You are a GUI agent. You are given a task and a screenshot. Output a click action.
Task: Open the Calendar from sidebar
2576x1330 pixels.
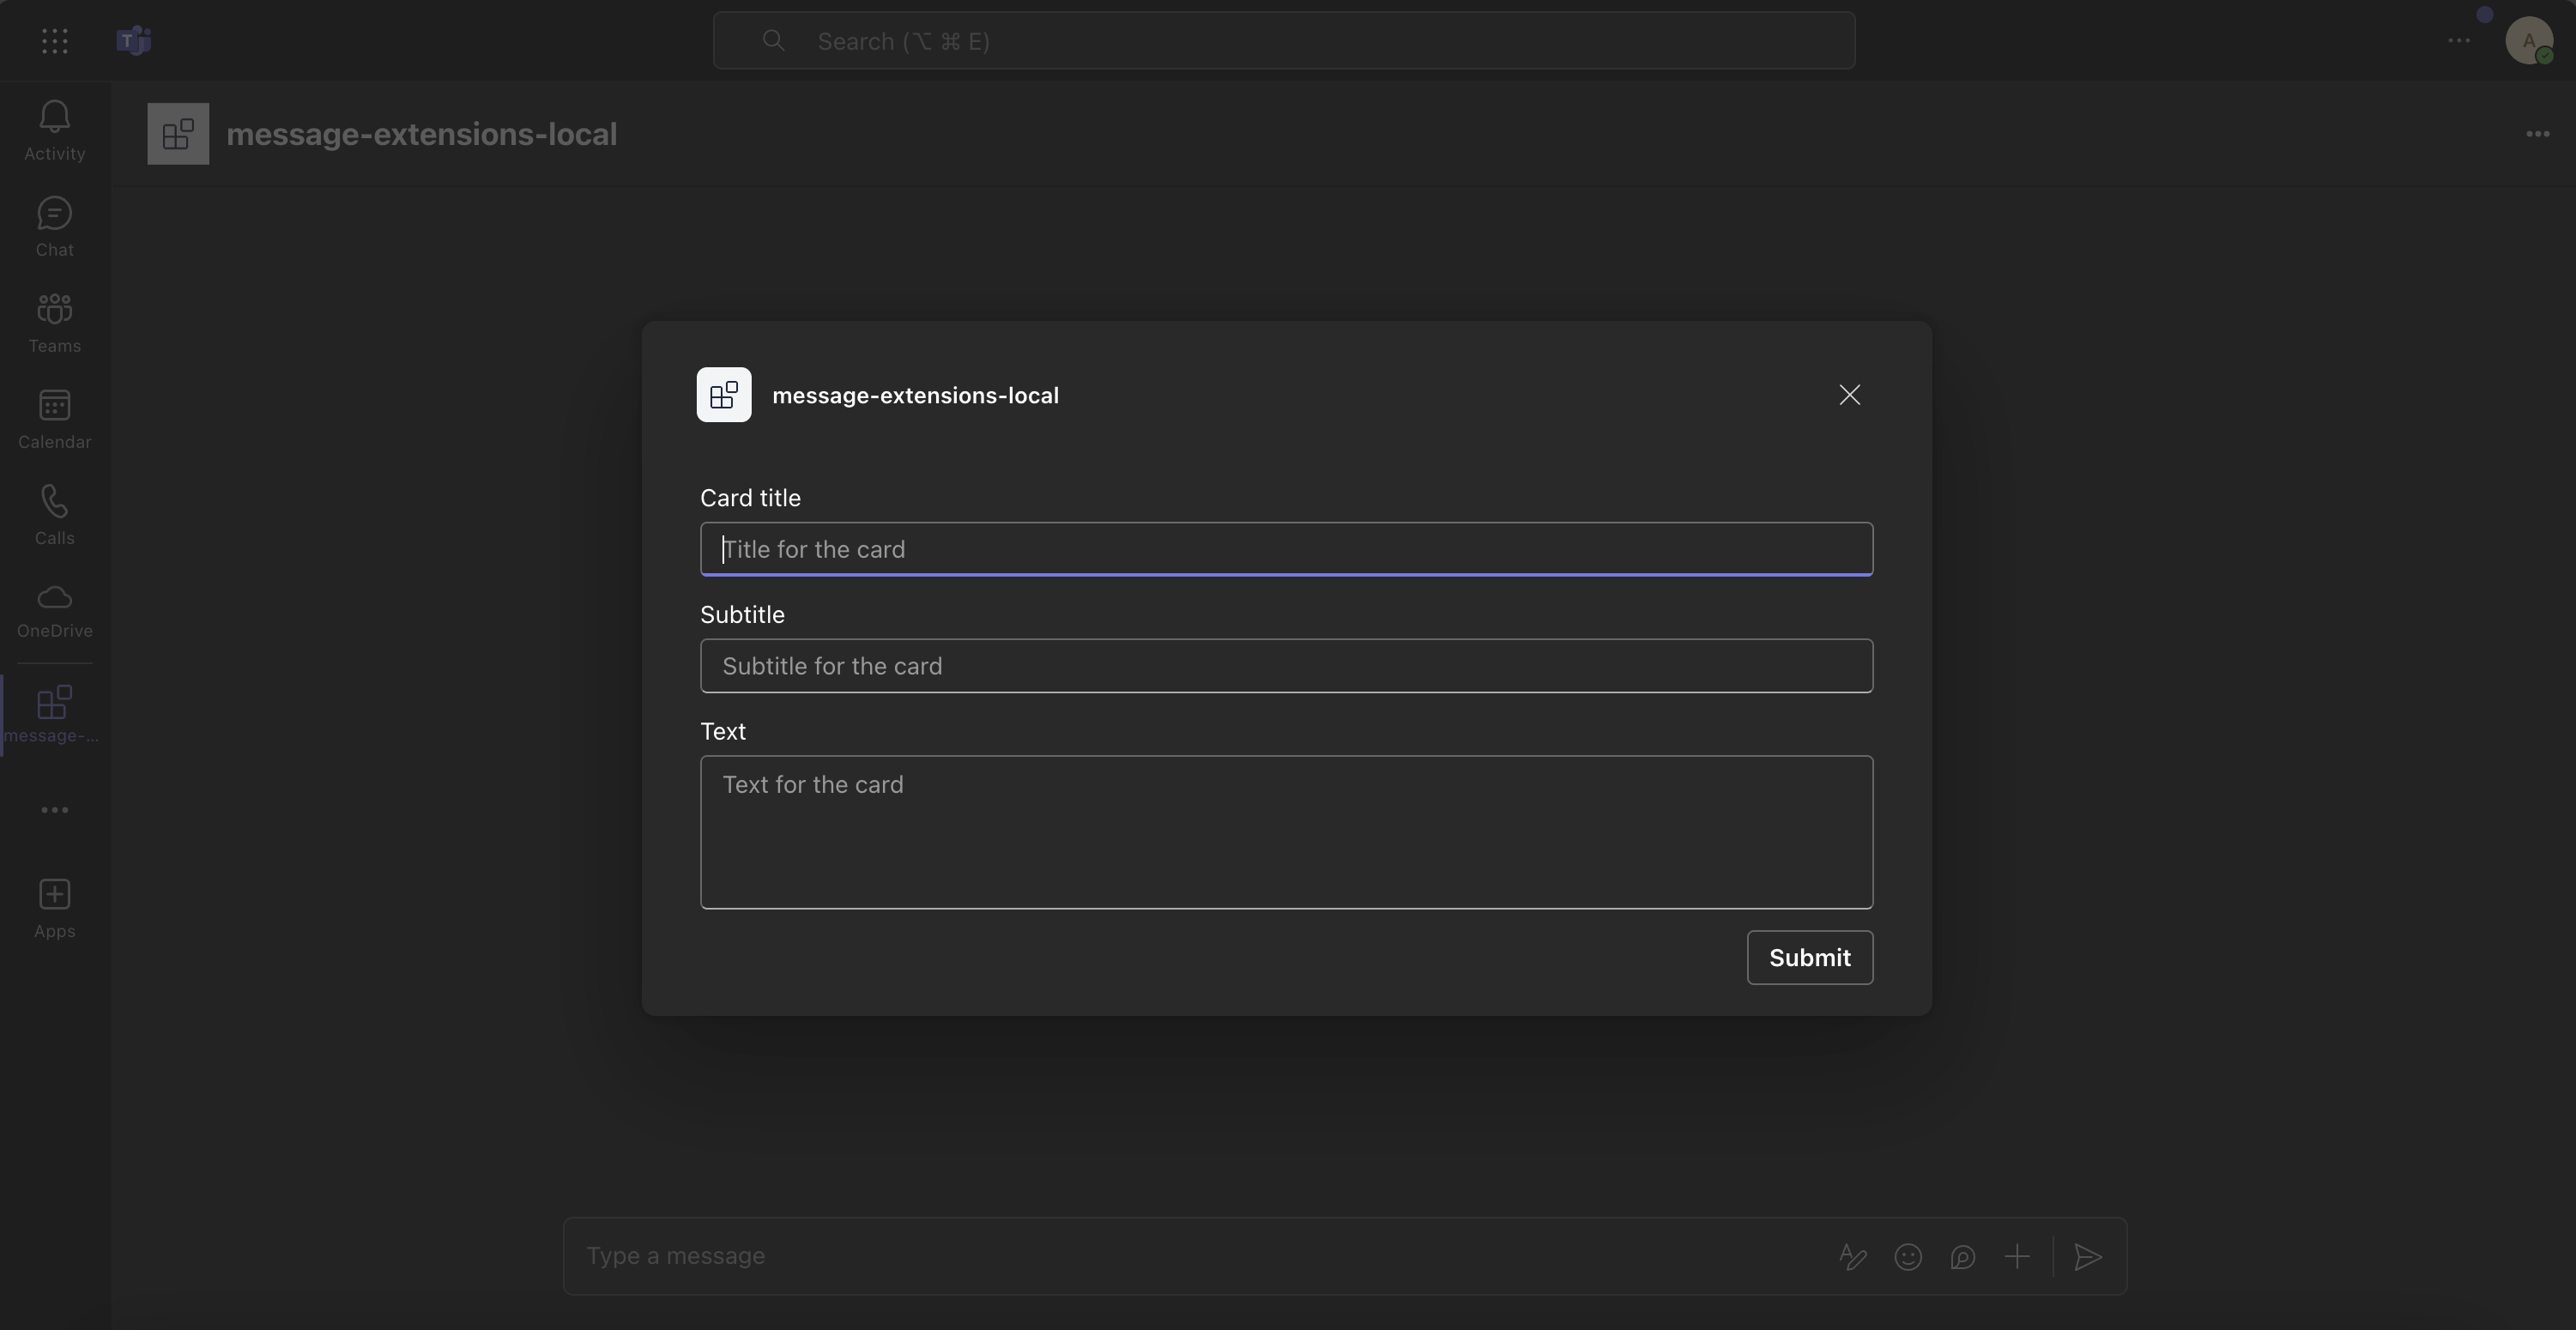pyautogui.click(x=54, y=417)
